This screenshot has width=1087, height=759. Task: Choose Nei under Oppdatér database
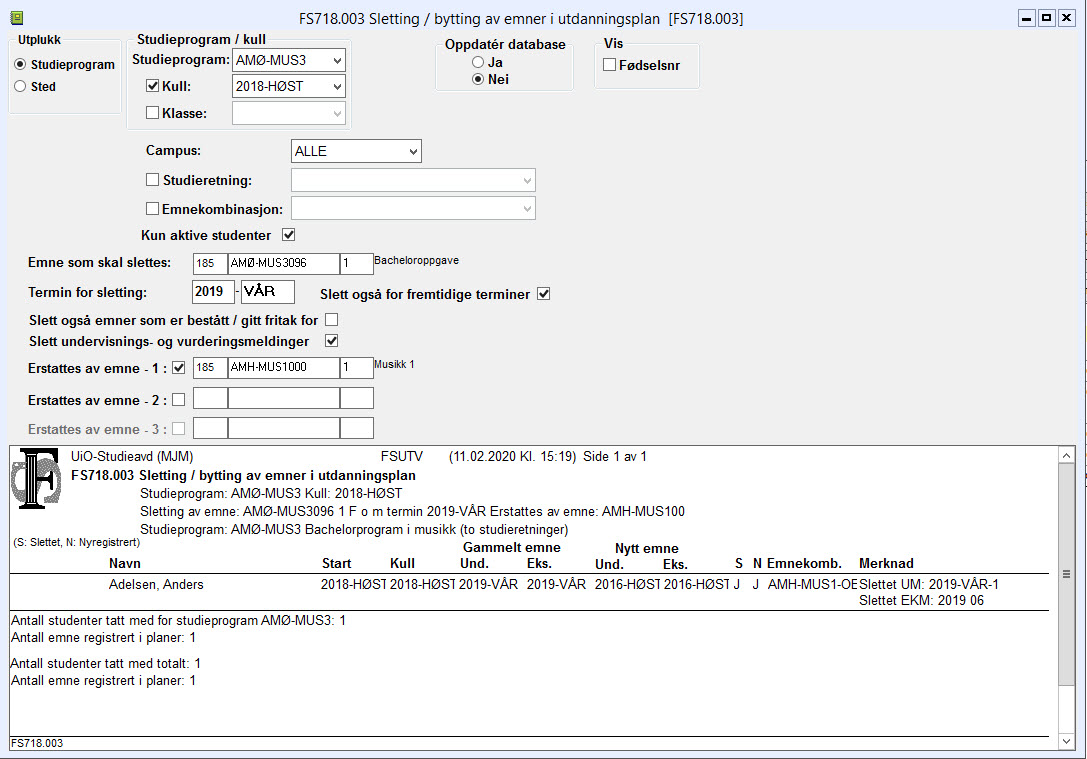pyautogui.click(x=478, y=79)
